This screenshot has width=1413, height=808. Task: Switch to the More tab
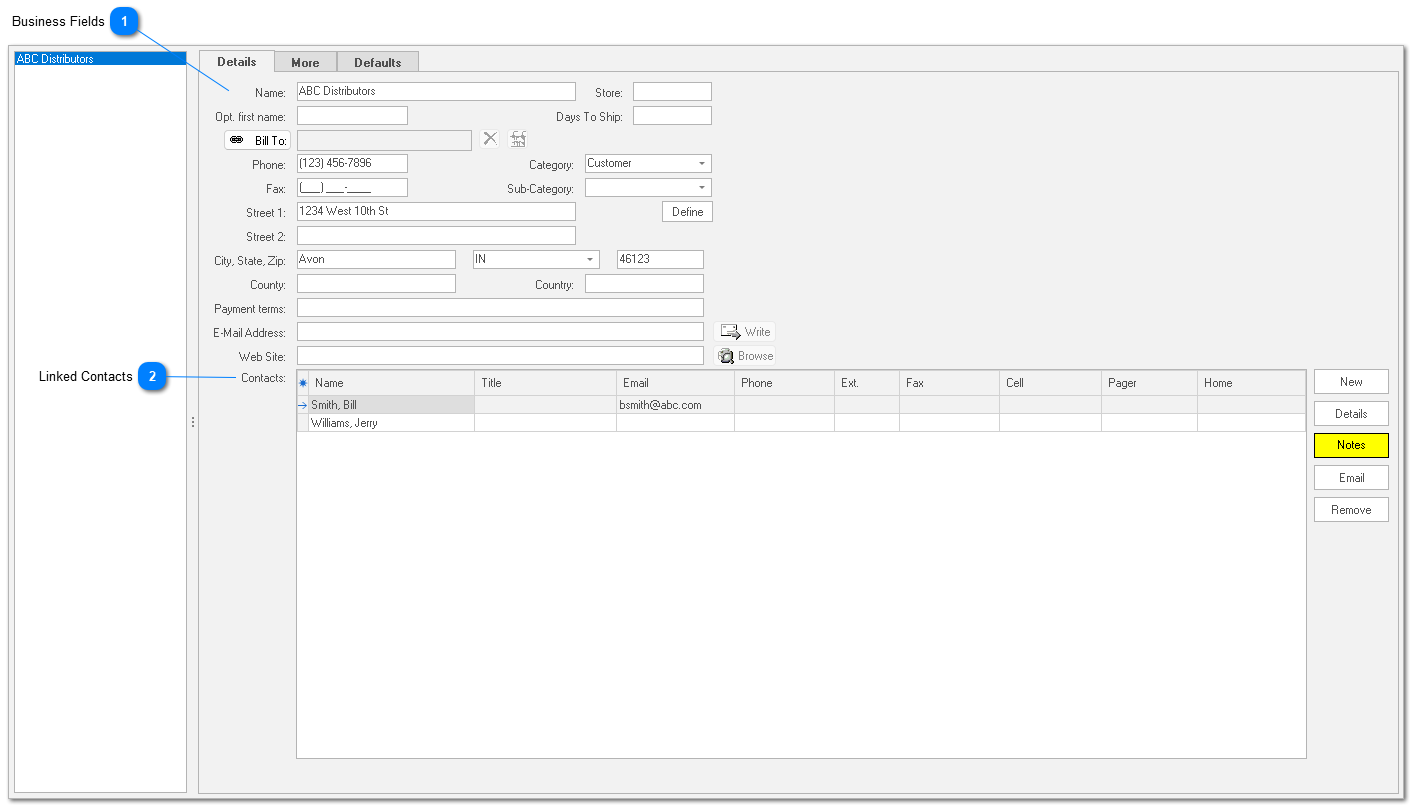click(x=305, y=62)
